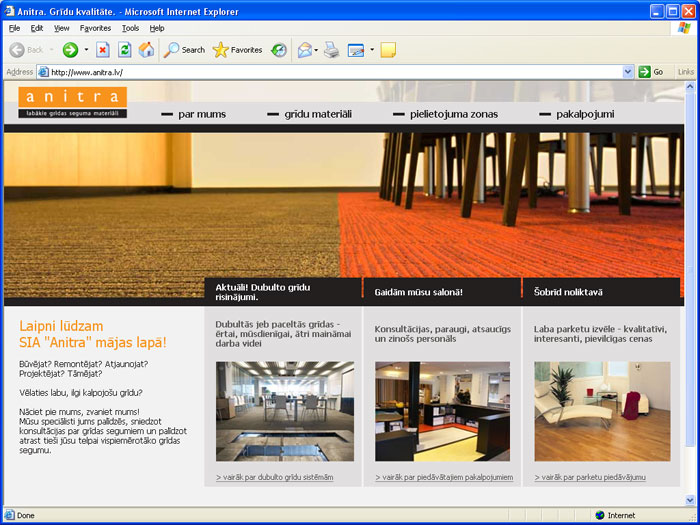The image size is (700, 525).
Task: Open the Favorites menu
Action: [x=95, y=28]
